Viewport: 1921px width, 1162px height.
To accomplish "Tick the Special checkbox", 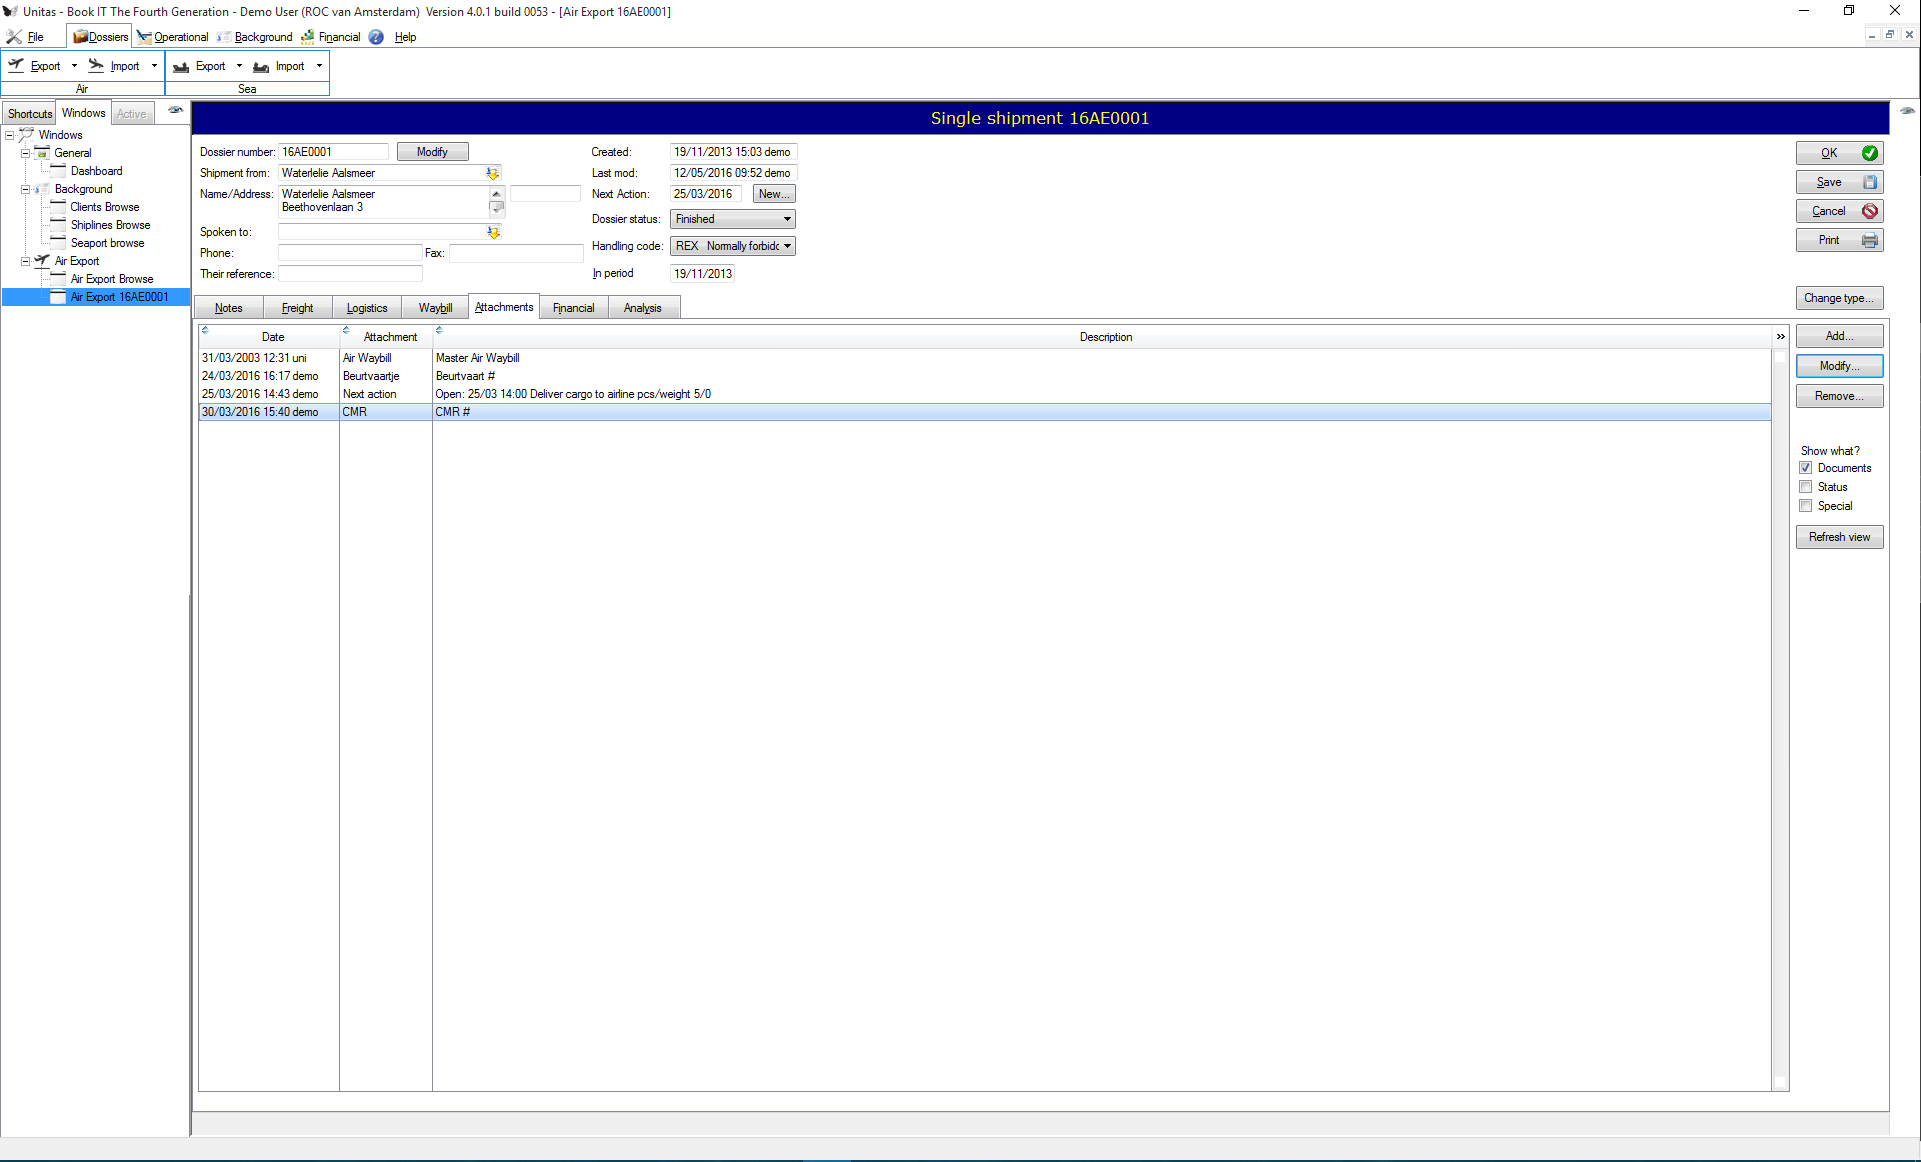I will pyautogui.click(x=1806, y=506).
